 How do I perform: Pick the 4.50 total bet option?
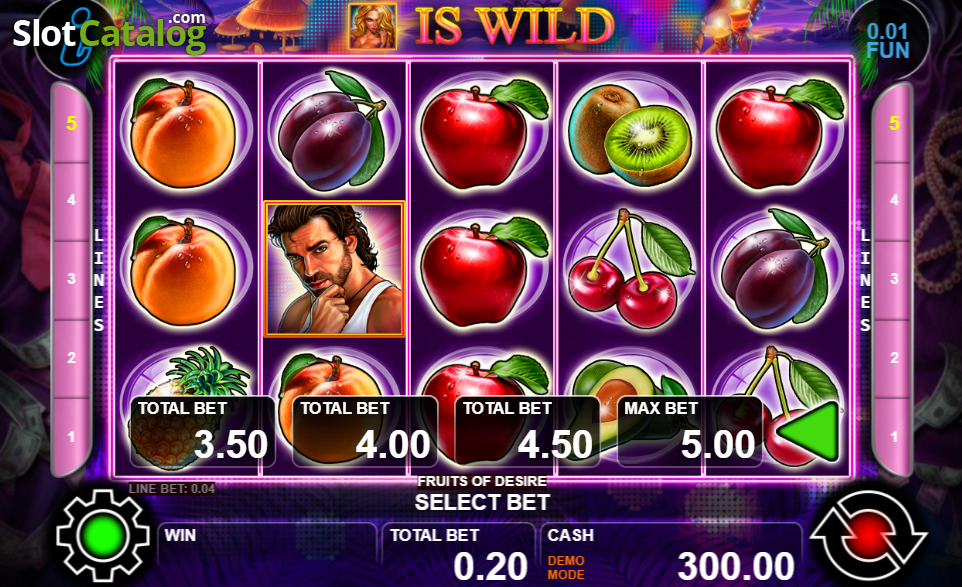click(528, 431)
